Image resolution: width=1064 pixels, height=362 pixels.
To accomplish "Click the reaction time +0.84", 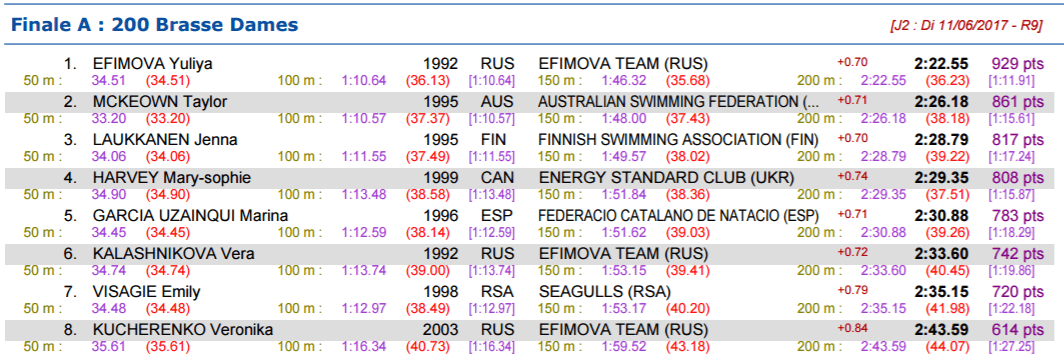I will 852,329.
